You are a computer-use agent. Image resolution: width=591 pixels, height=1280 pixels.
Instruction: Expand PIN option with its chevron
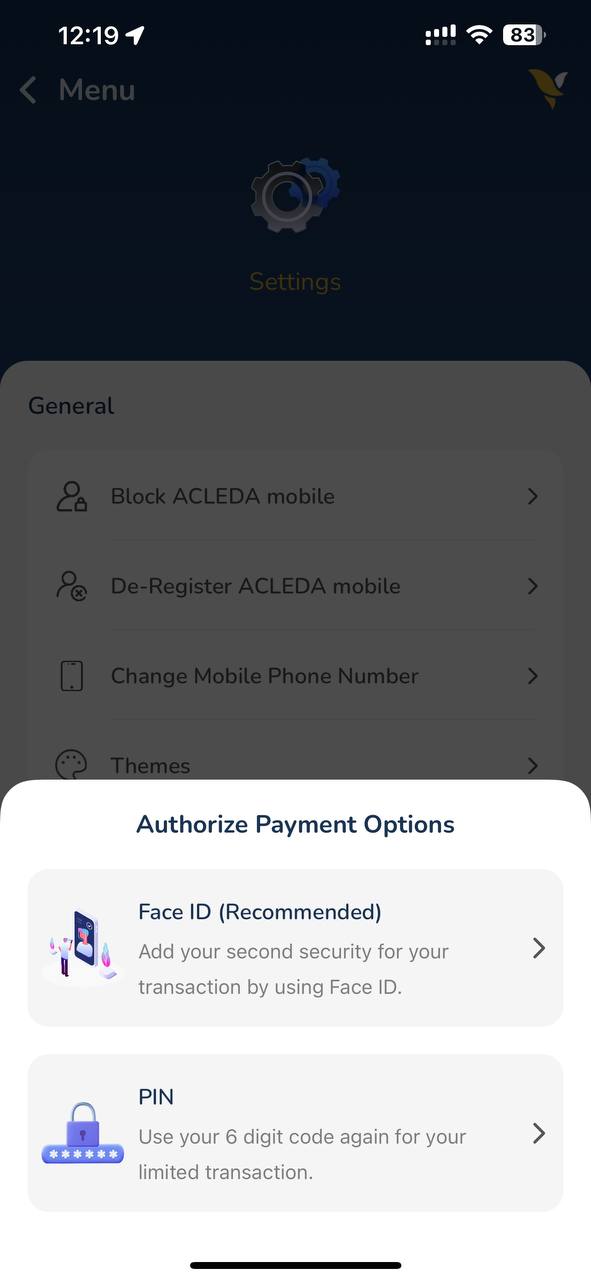tap(539, 1133)
